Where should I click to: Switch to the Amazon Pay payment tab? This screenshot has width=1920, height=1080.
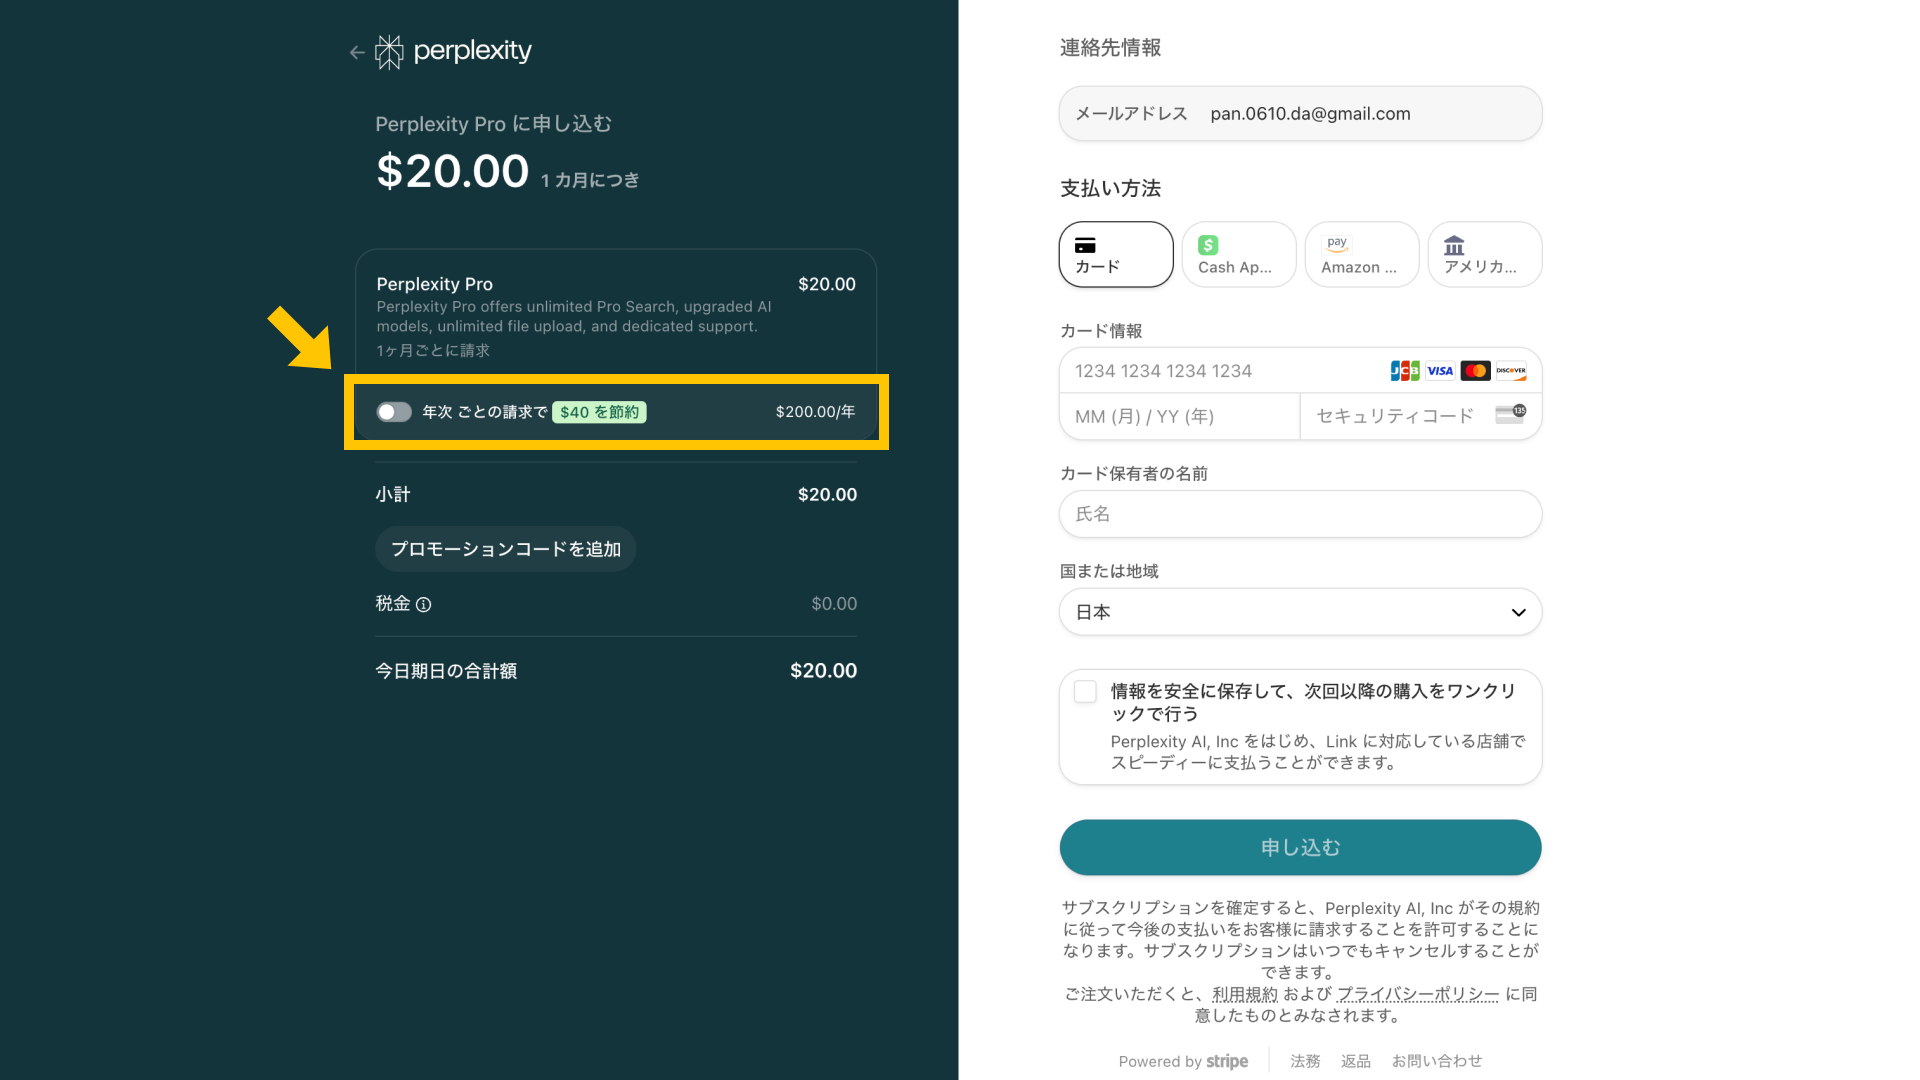click(x=1361, y=254)
